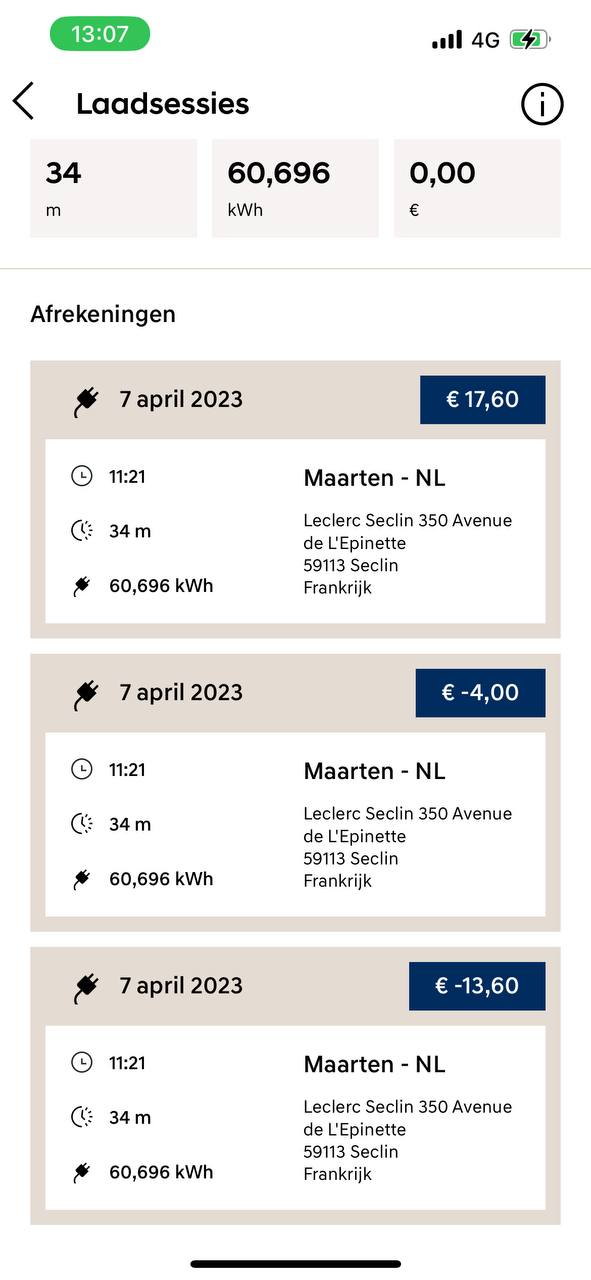Screen dimensions: 591x1280
Task: Open the info circle icon
Action: tap(542, 104)
